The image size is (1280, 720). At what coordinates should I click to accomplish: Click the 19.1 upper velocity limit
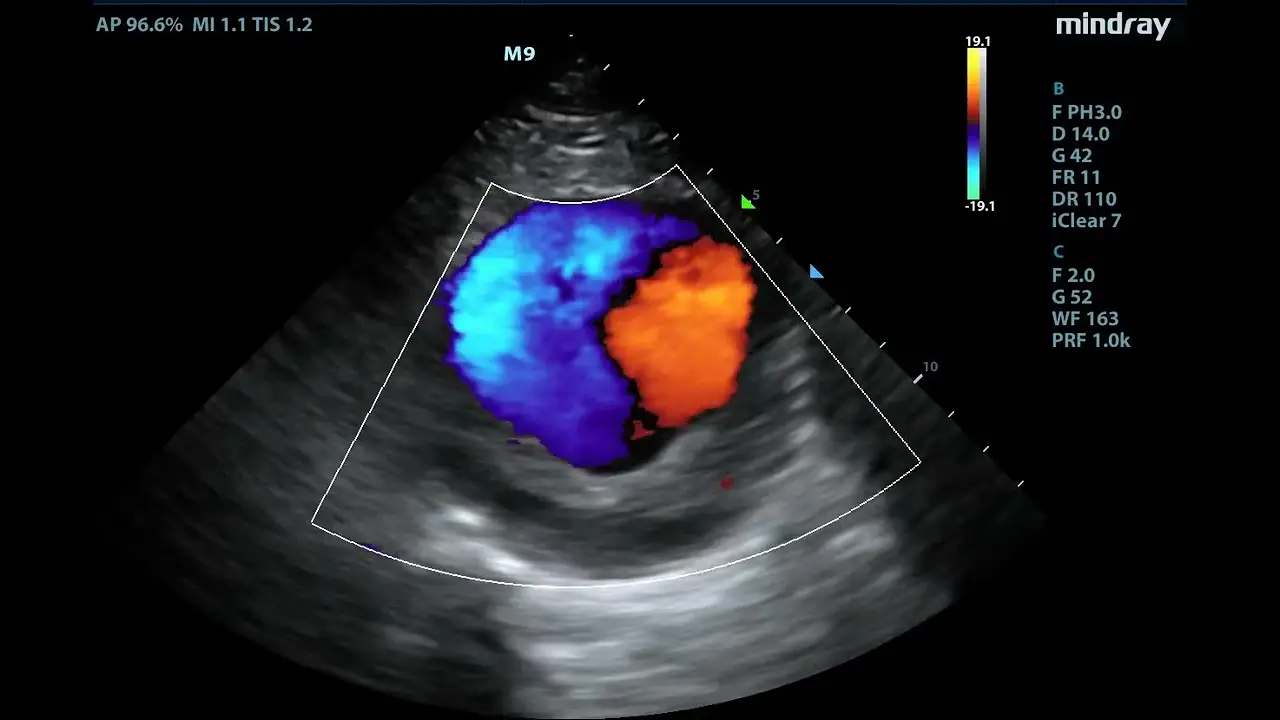pyautogui.click(x=978, y=41)
